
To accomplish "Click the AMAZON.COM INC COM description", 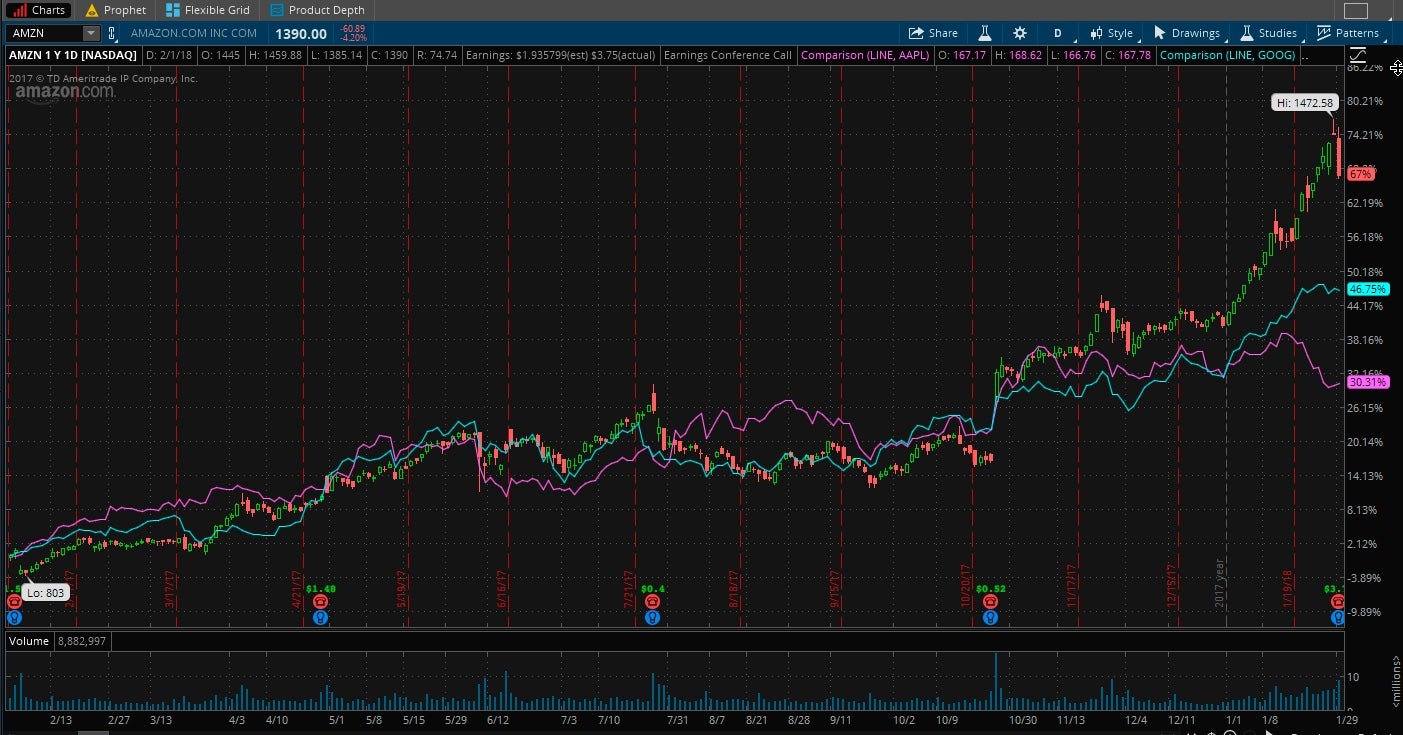I will click(194, 33).
